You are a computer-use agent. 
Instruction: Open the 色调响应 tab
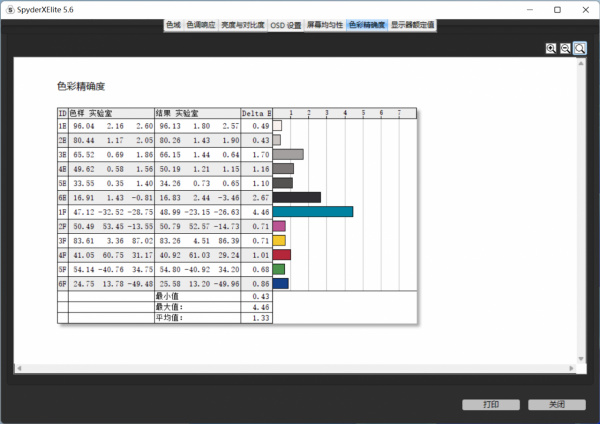[x=201, y=25]
